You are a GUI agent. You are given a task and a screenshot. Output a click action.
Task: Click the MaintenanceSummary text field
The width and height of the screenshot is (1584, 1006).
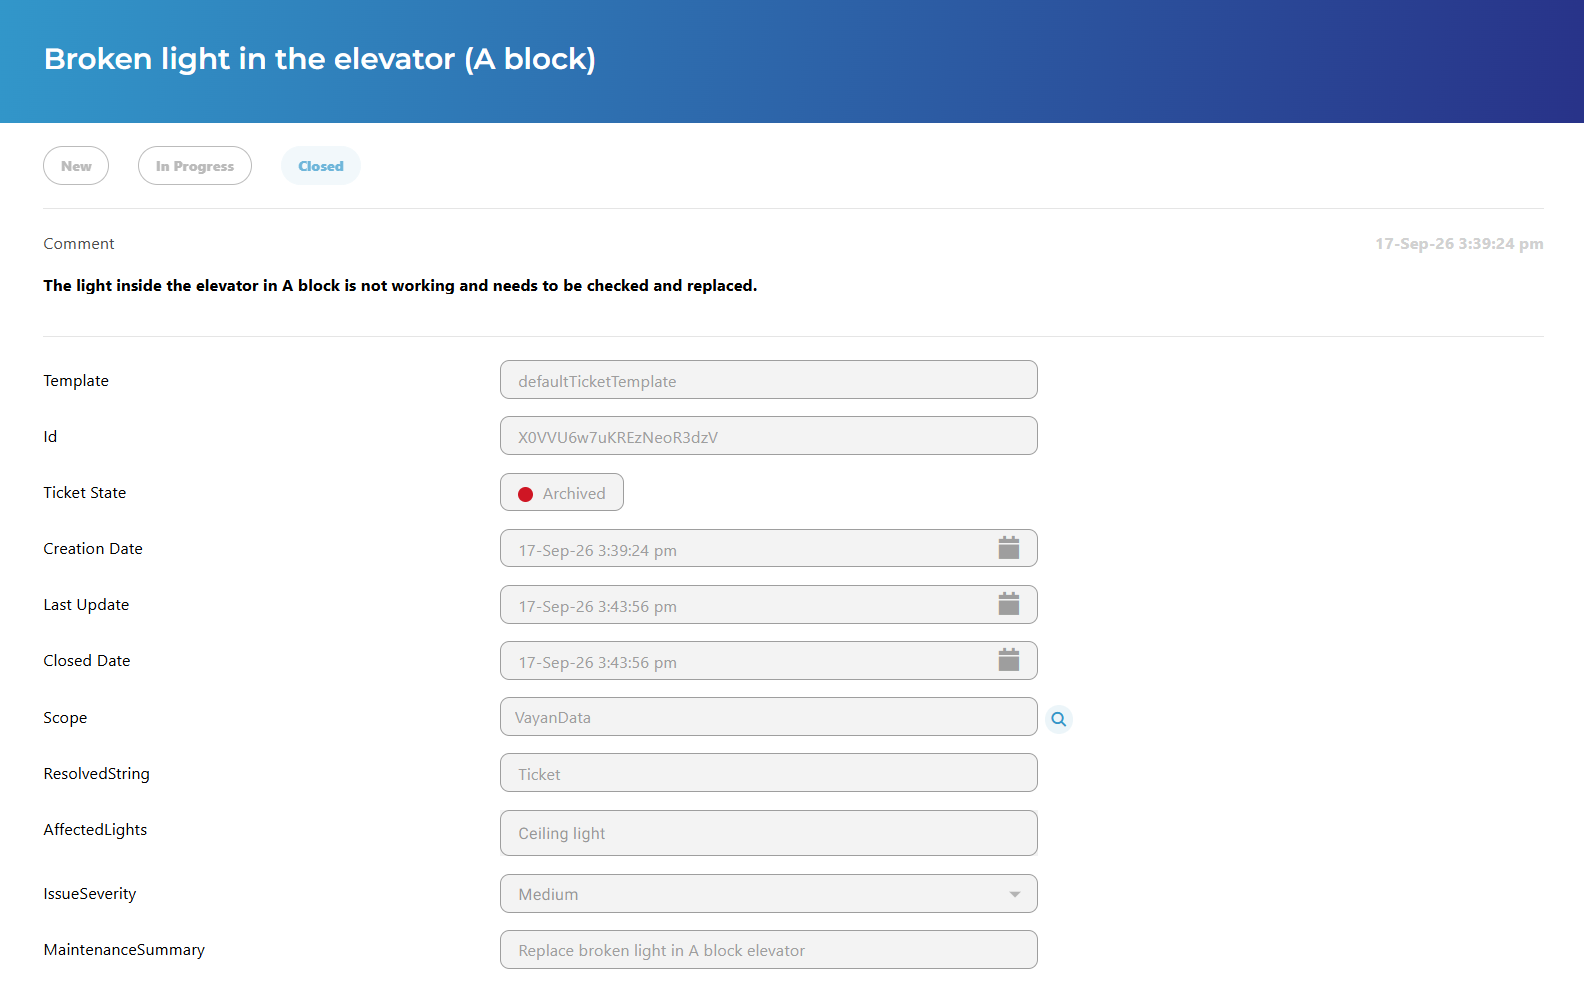coord(768,950)
